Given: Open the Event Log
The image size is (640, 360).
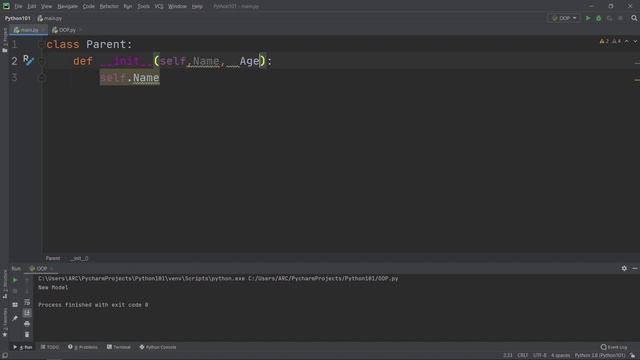Looking at the screenshot, I should click(614, 347).
